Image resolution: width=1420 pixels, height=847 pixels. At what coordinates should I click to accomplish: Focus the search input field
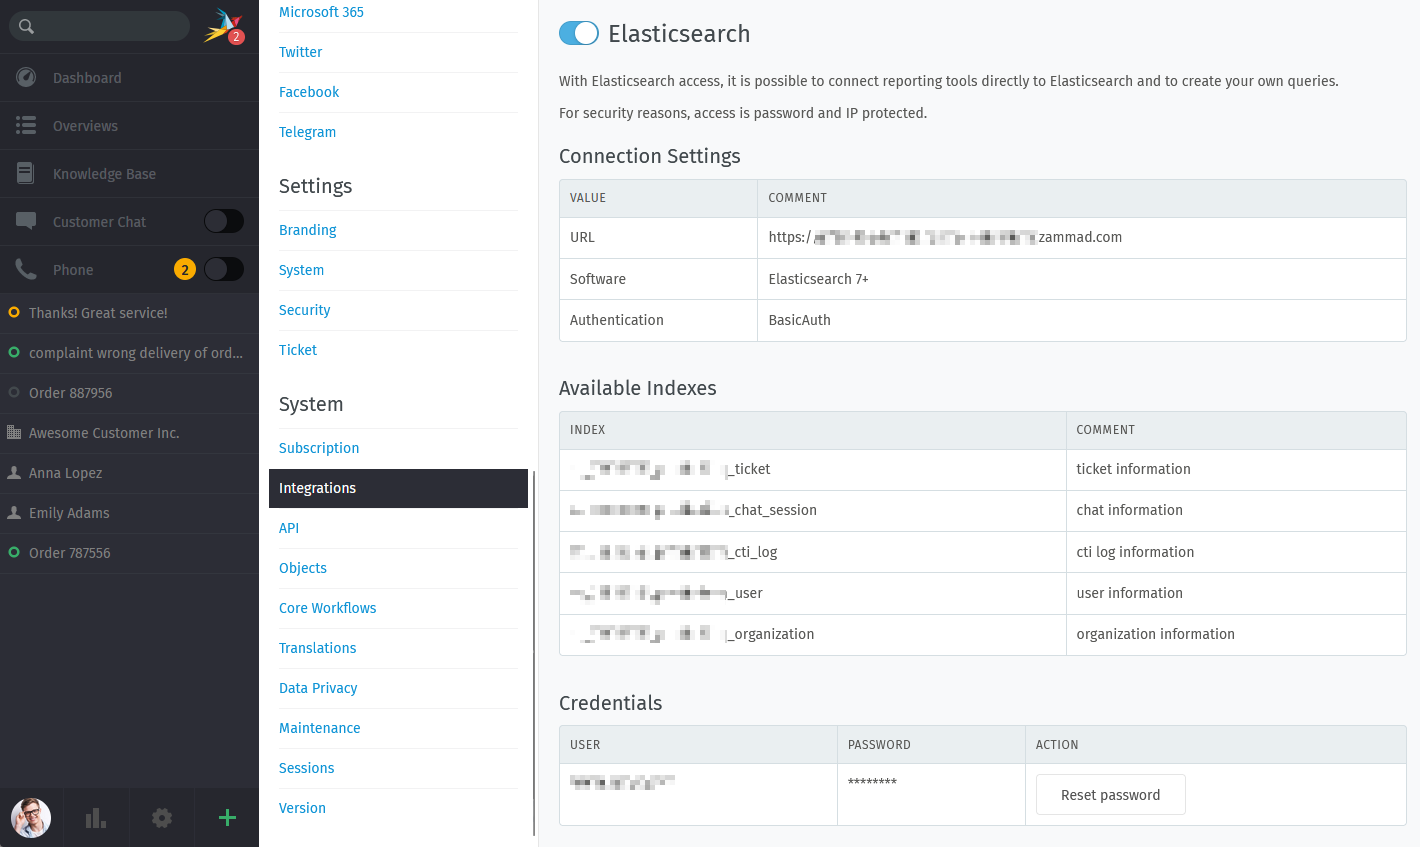pos(99,26)
